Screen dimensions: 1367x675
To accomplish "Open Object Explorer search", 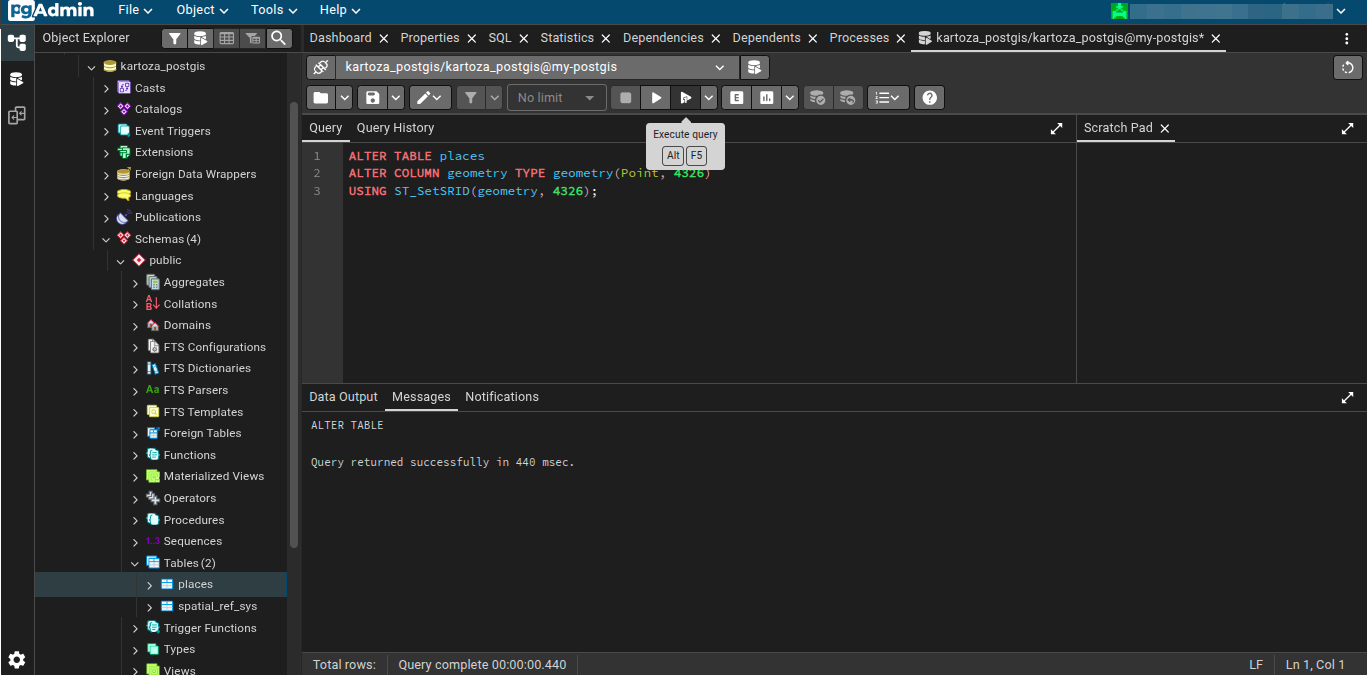I will pos(279,37).
